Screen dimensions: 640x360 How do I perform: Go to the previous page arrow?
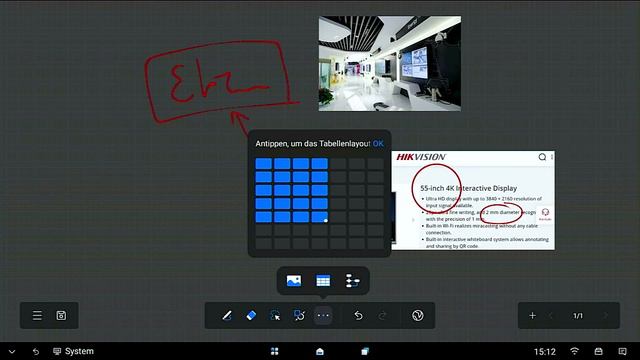[550, 316]
